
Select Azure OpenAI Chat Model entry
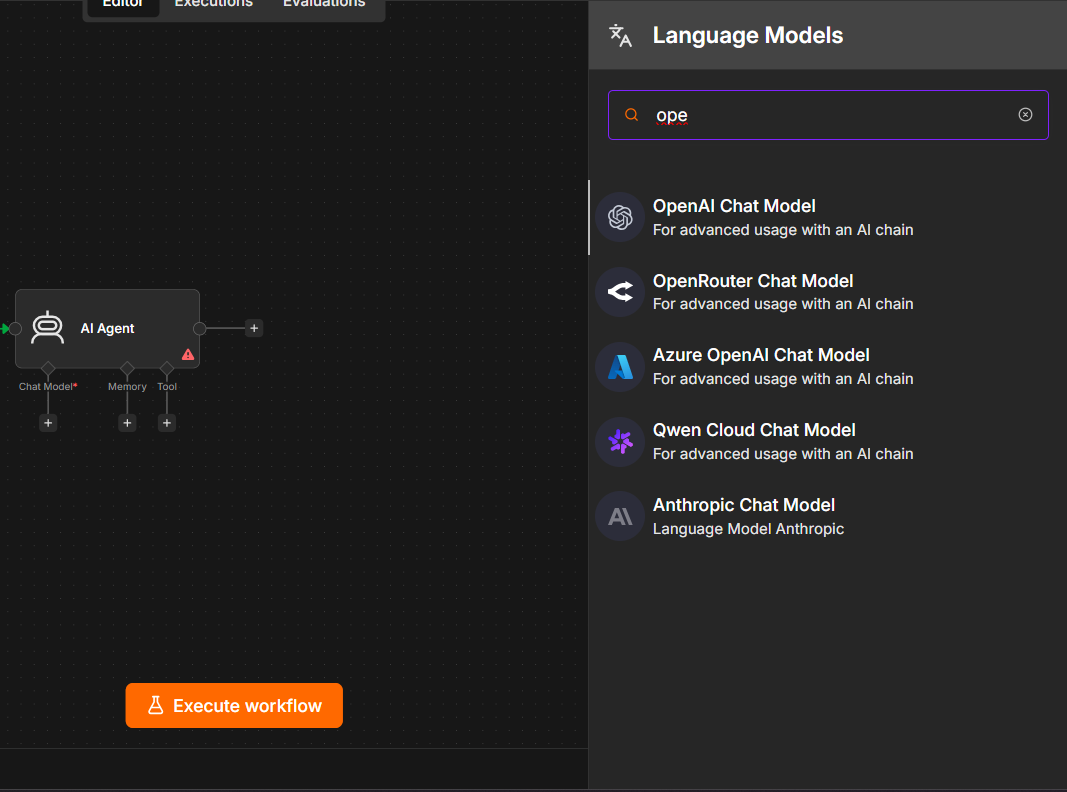827,367
